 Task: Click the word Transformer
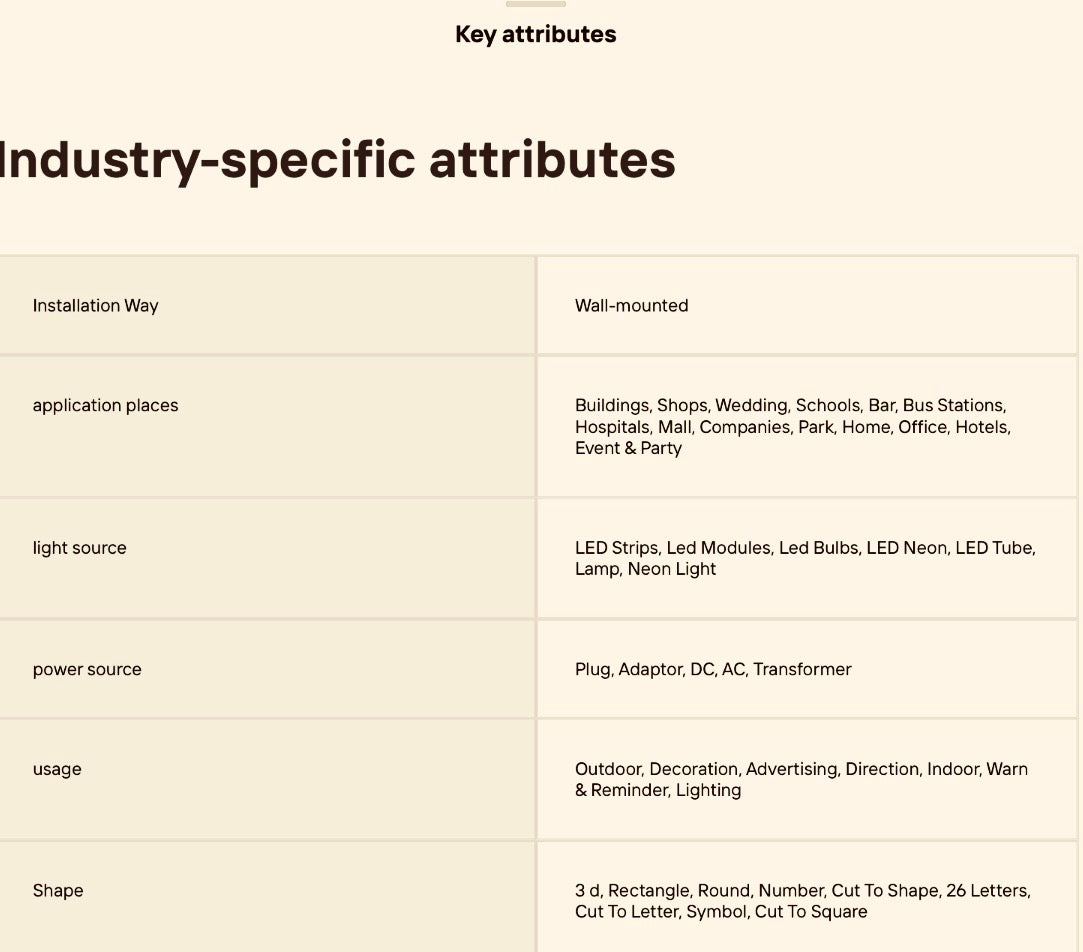802,670
